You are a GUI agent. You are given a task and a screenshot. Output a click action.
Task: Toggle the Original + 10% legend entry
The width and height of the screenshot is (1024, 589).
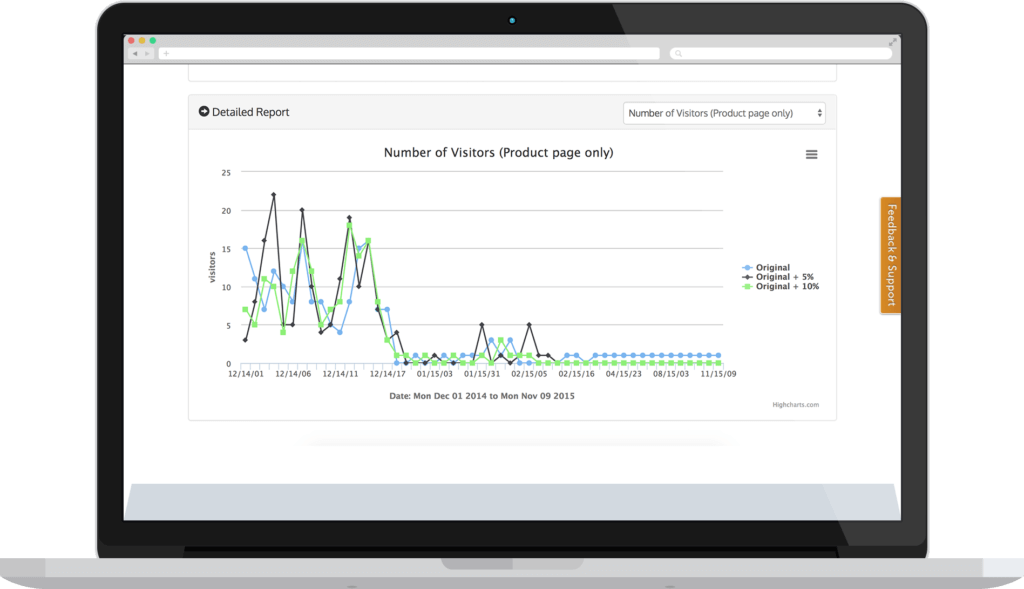click(787, 287)
